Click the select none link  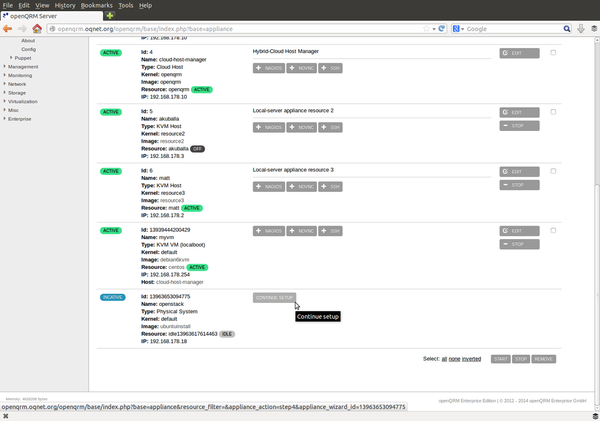click(x=454, y=359)
